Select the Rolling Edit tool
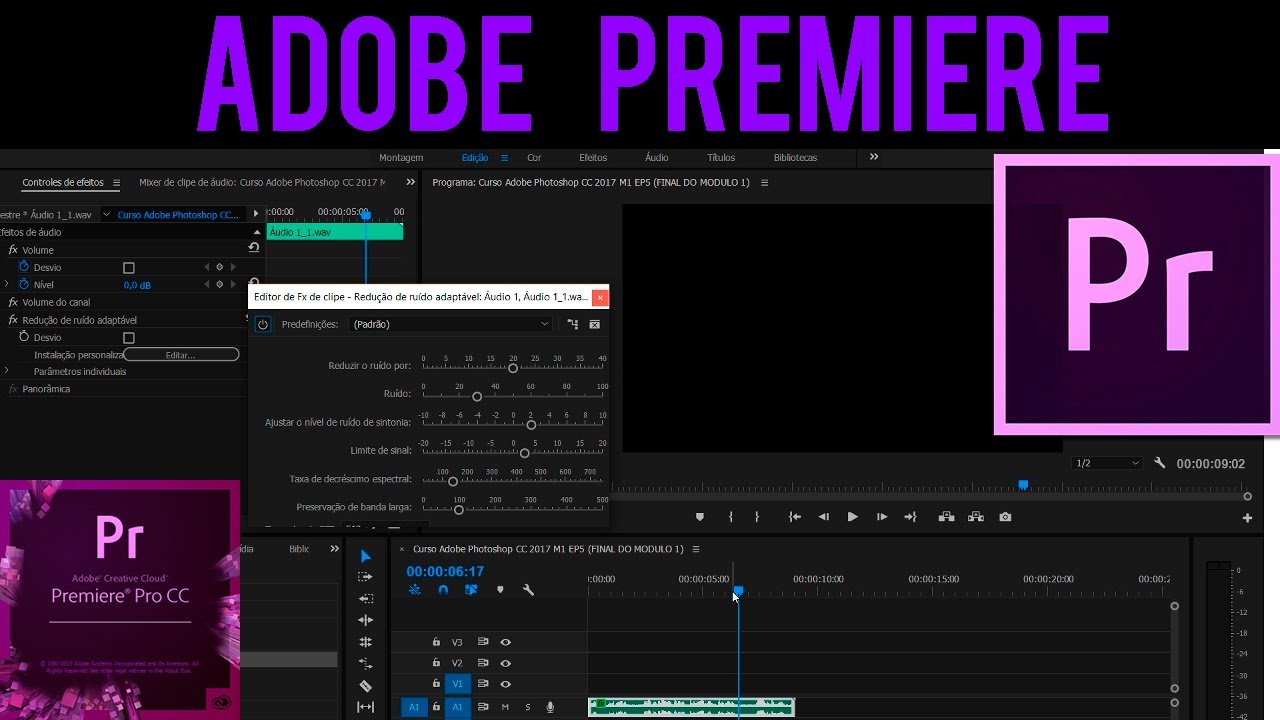Screen dimensions: 1280x720 click(365, 642)
